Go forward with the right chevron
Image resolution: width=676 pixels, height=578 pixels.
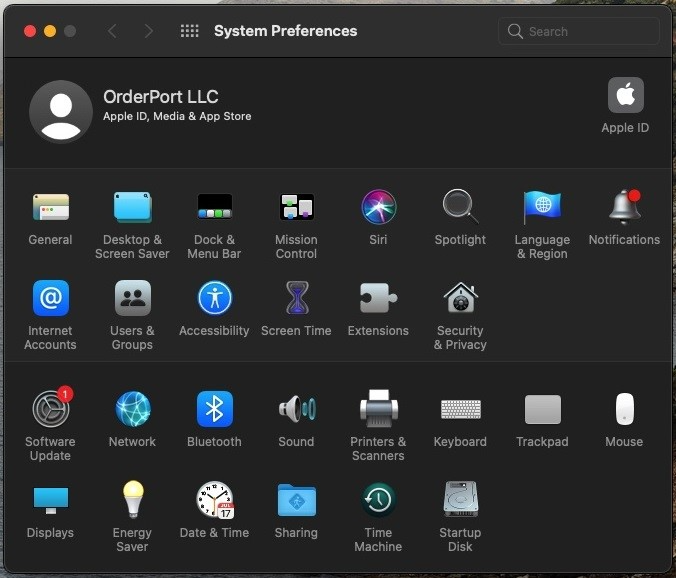(x=149, y=31)
